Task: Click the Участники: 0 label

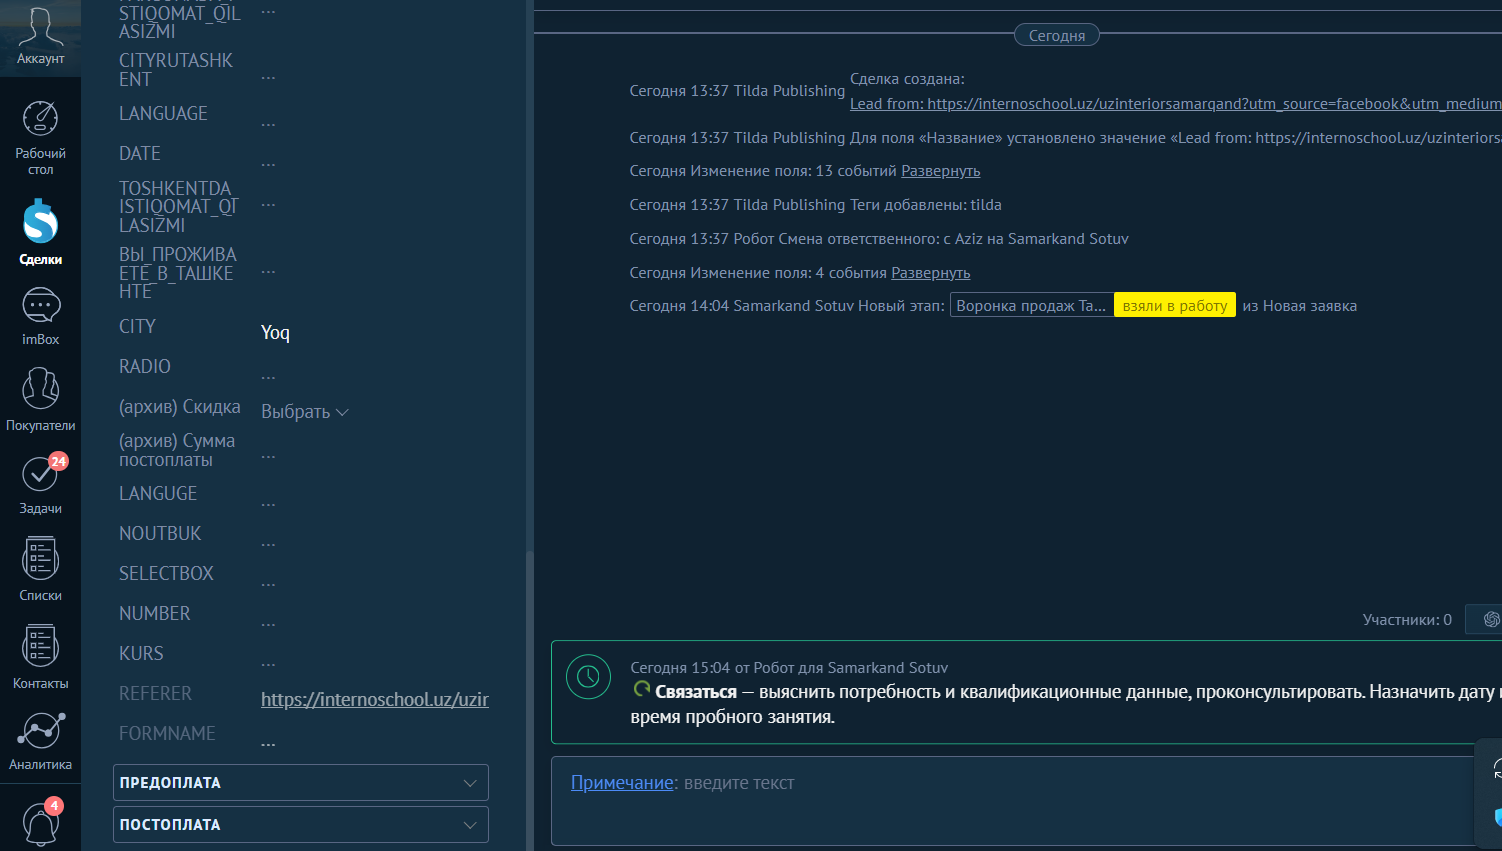Action: pyautogui.click(x=1407, y=620)
